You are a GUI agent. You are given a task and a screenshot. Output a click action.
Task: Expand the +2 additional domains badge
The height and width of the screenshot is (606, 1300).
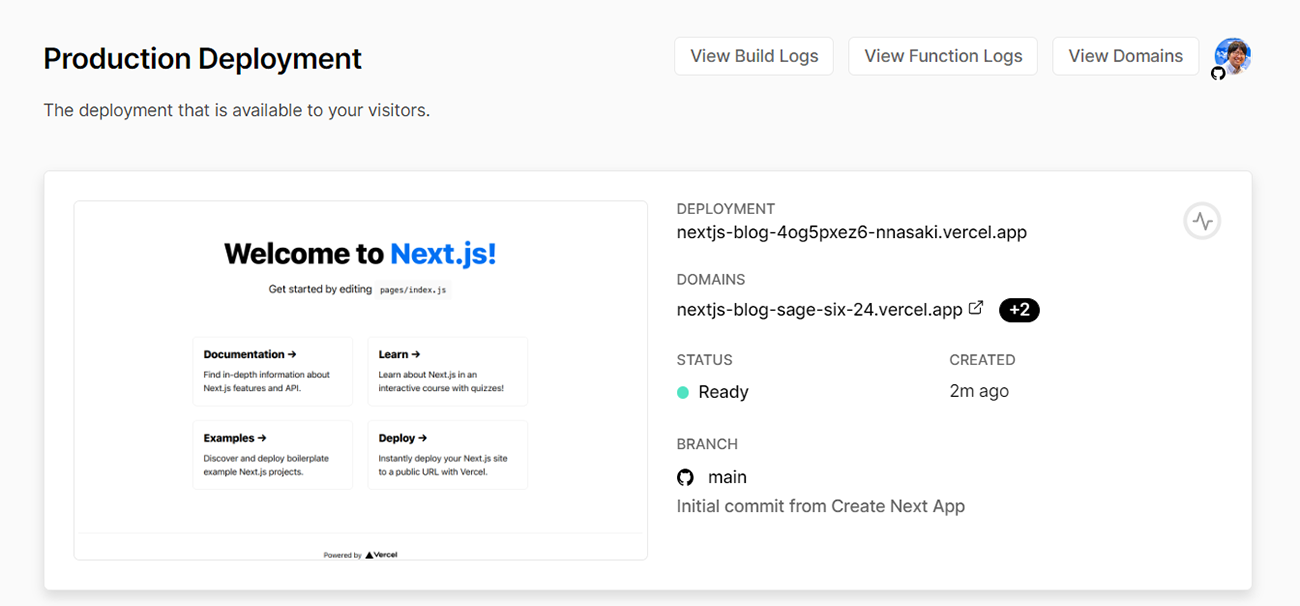[x=1019, y=310]
